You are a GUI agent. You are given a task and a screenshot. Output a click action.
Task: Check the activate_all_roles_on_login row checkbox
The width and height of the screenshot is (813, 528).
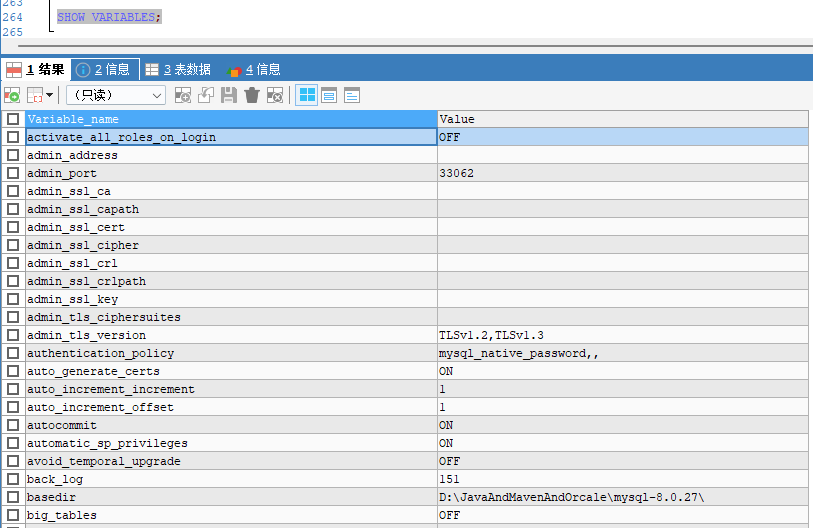tap(13, 137)
